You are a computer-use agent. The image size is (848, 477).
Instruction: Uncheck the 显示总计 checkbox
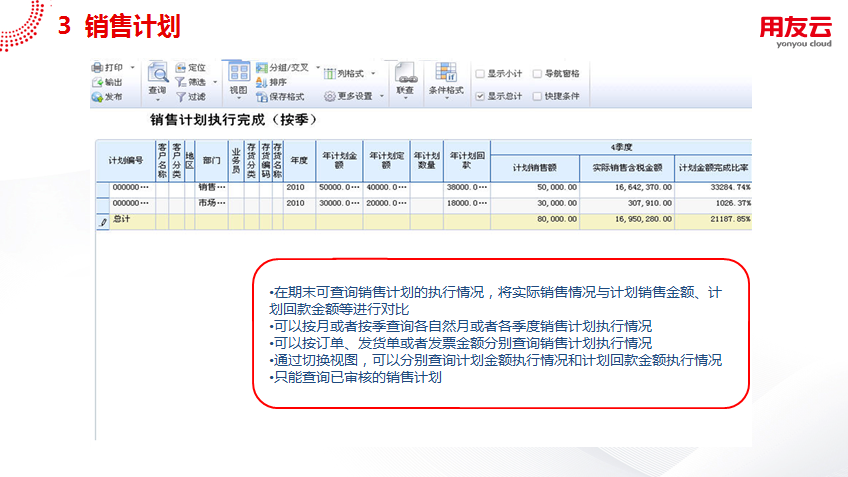click(481, 96)
